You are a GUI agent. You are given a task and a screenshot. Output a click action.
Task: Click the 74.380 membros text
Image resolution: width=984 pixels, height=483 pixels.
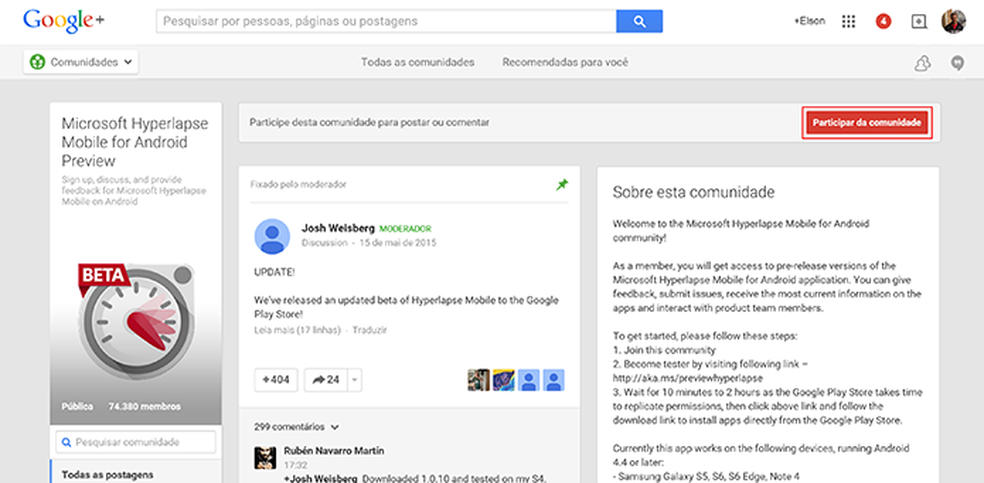144,406
